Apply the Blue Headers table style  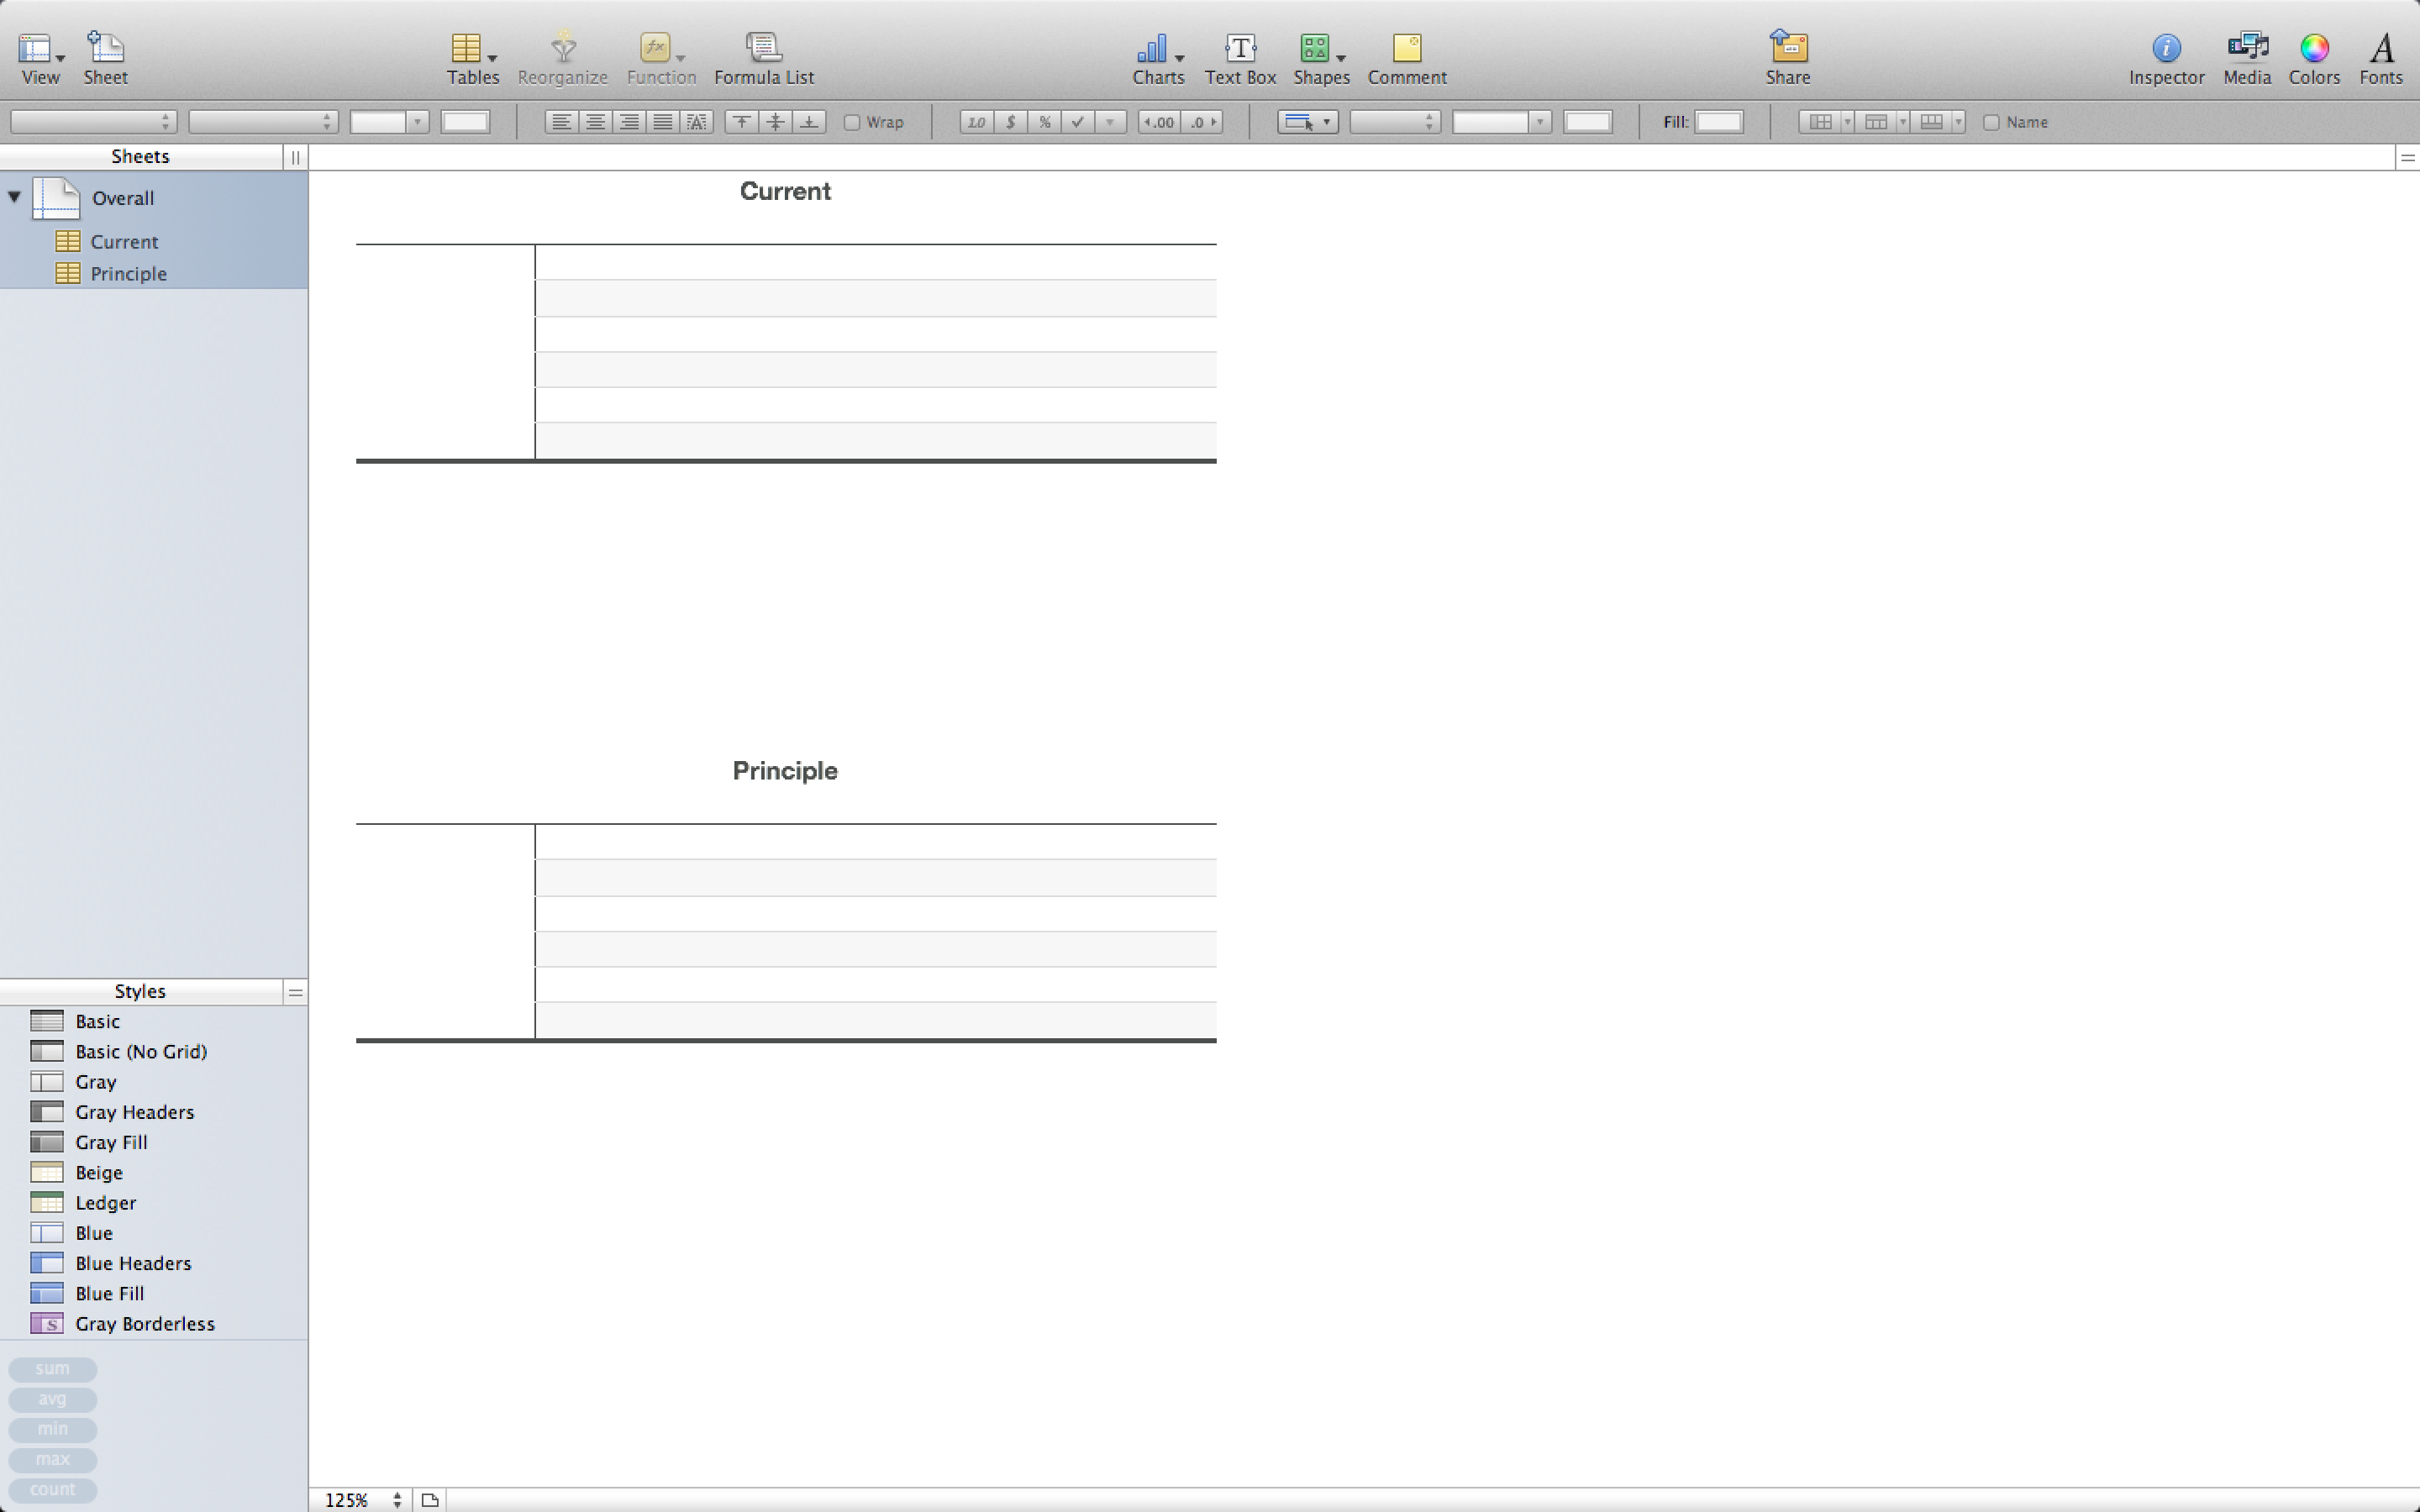pyautogui.click(x=132, y=1263)
